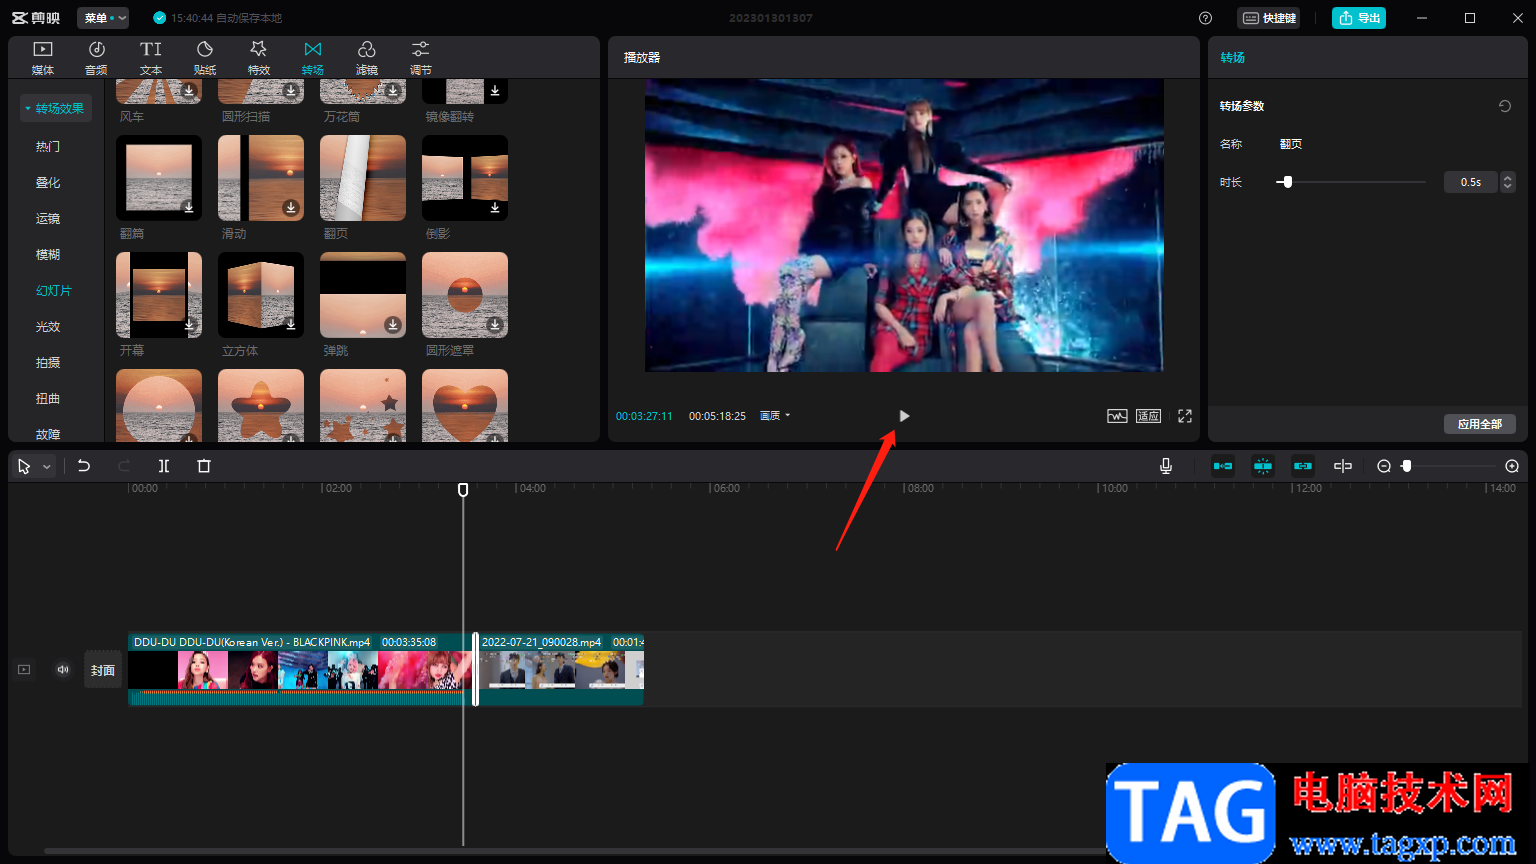Zoom out the timeline

click(x=1384, y=466)
